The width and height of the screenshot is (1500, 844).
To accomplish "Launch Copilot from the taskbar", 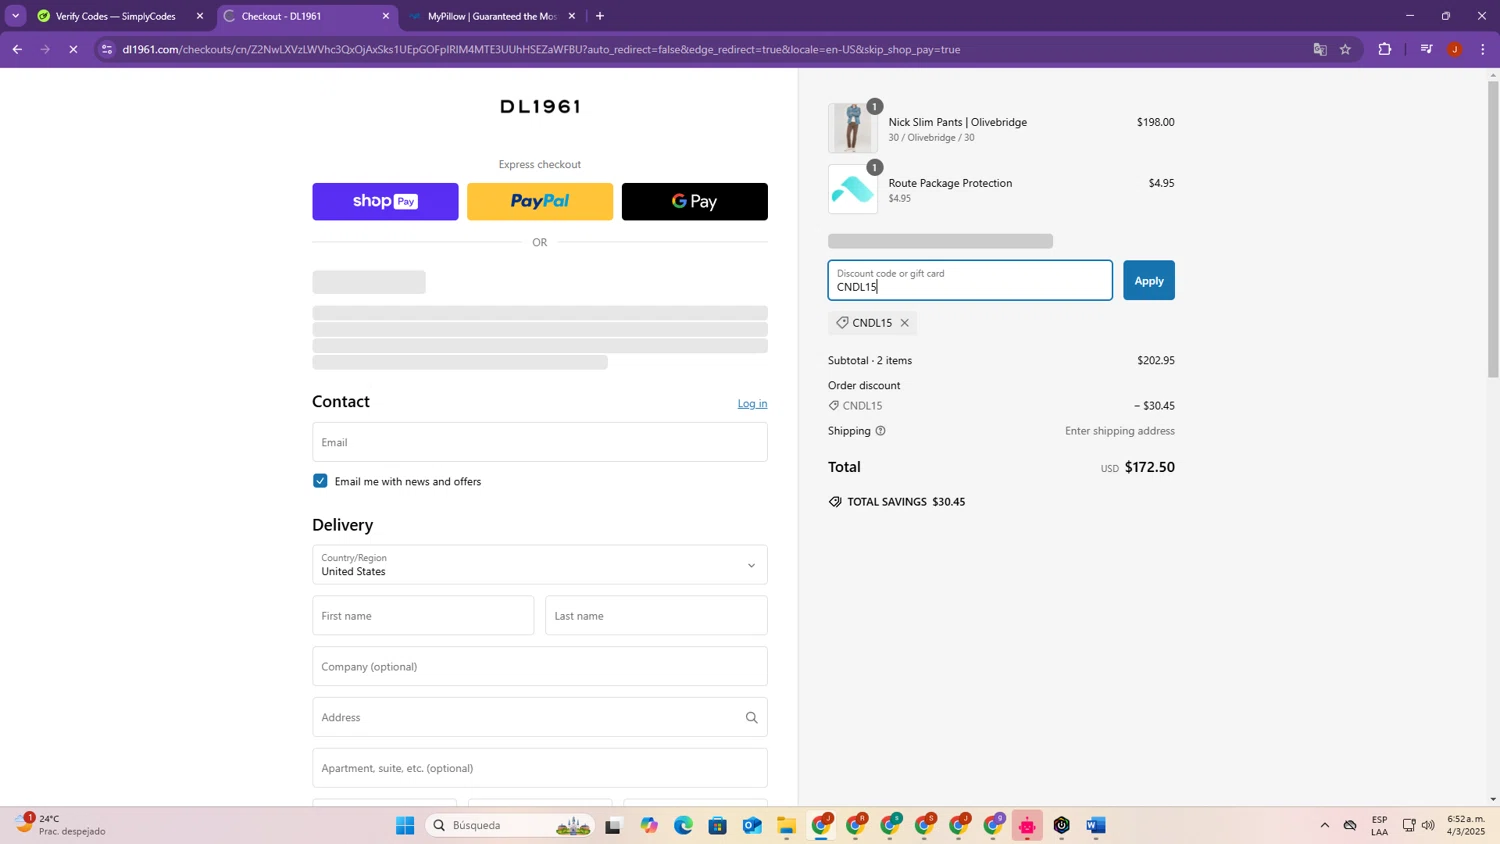I will tap(649, 825).
